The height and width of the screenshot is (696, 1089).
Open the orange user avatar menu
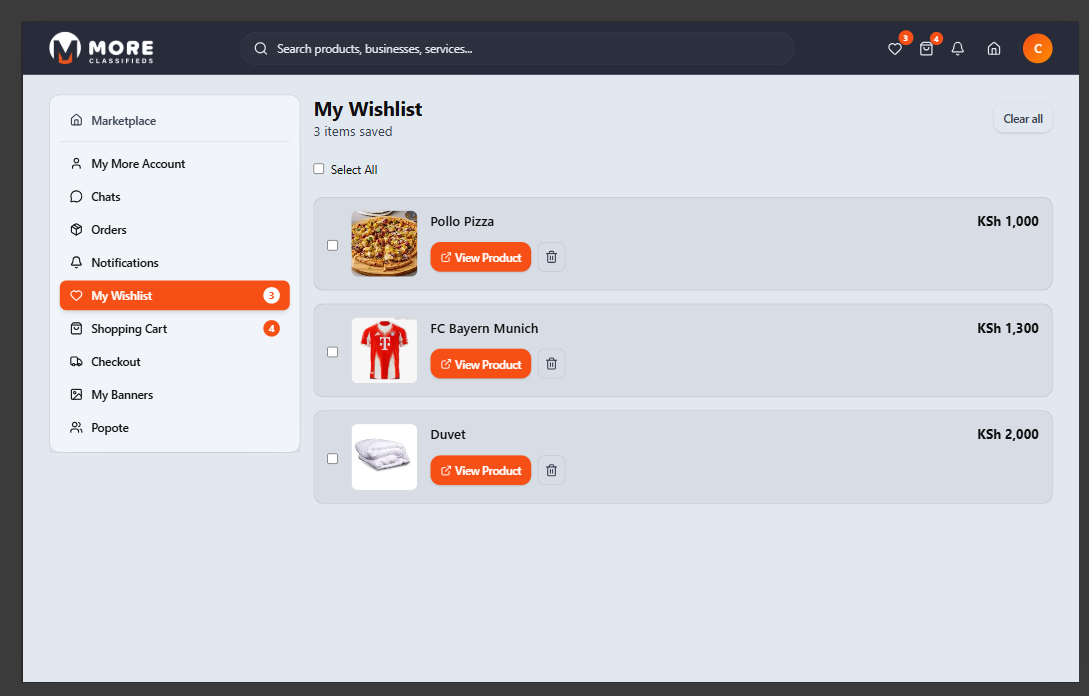1037,48
